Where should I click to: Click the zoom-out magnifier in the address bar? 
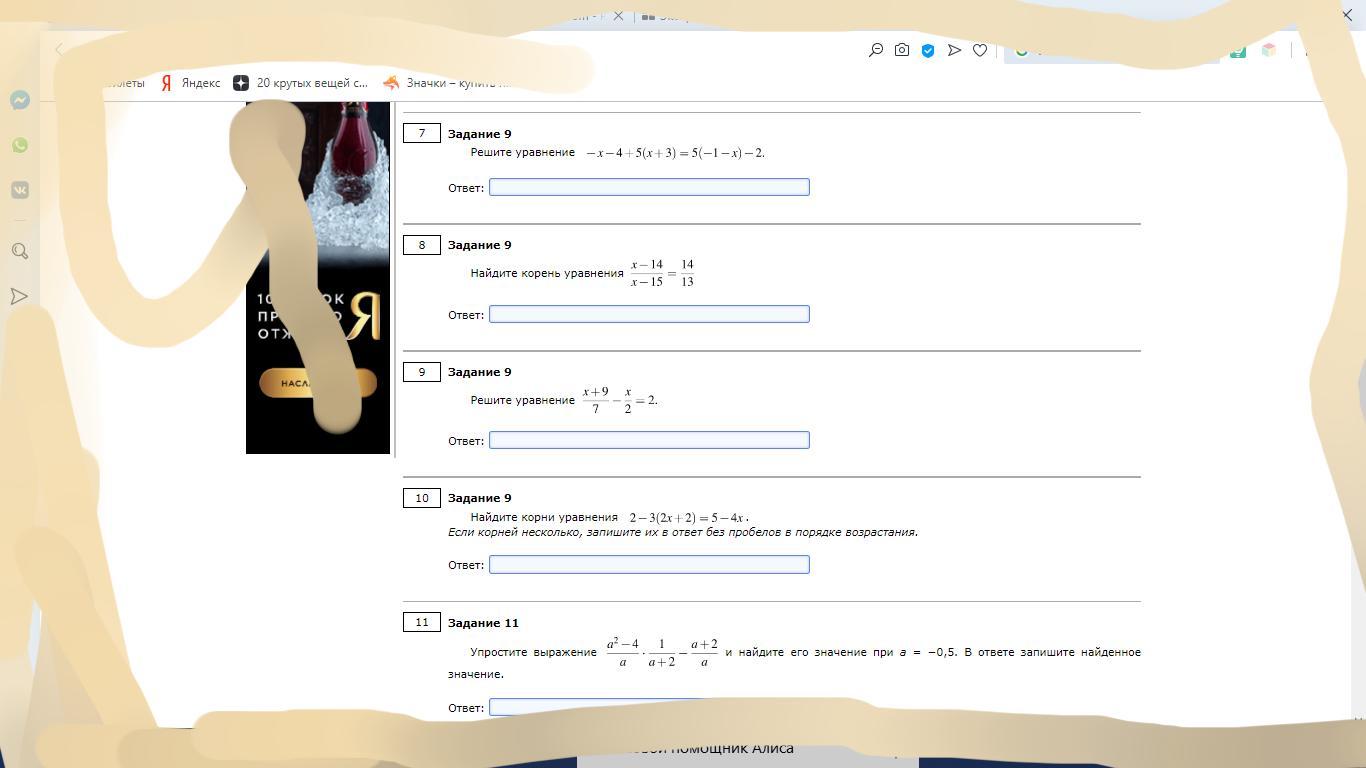pyautogui.click(x=876, y=50)
